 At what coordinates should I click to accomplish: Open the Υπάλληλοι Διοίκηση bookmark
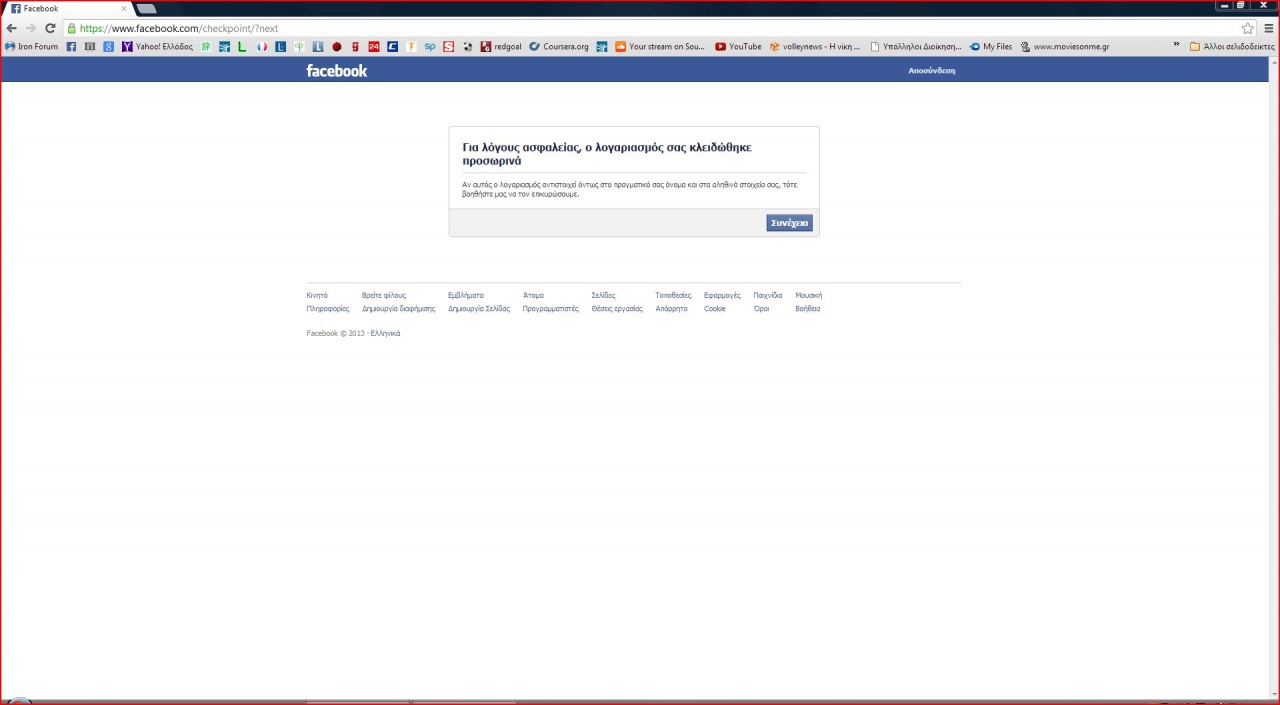(916, 46)
